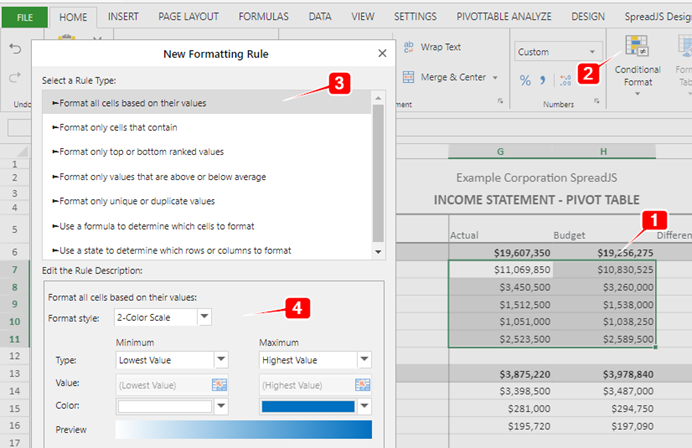
Task: Select 'Use a formula to determine which cells to format'
Action: coord(207,226)
